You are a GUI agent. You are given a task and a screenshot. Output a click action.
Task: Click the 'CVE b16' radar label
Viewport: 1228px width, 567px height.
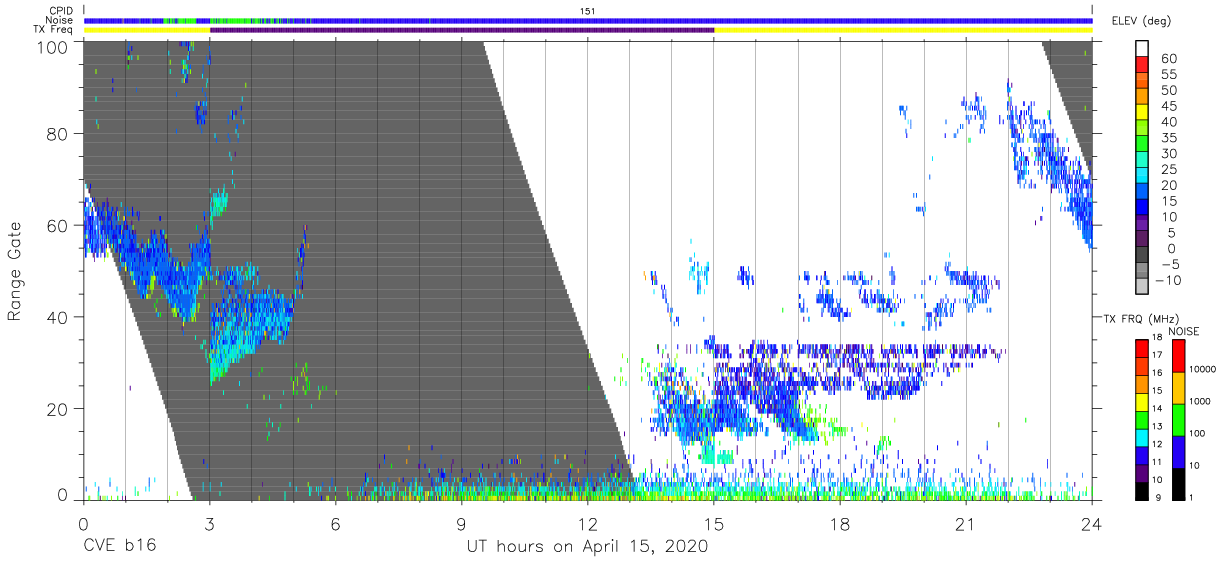[x=119, y=547]
